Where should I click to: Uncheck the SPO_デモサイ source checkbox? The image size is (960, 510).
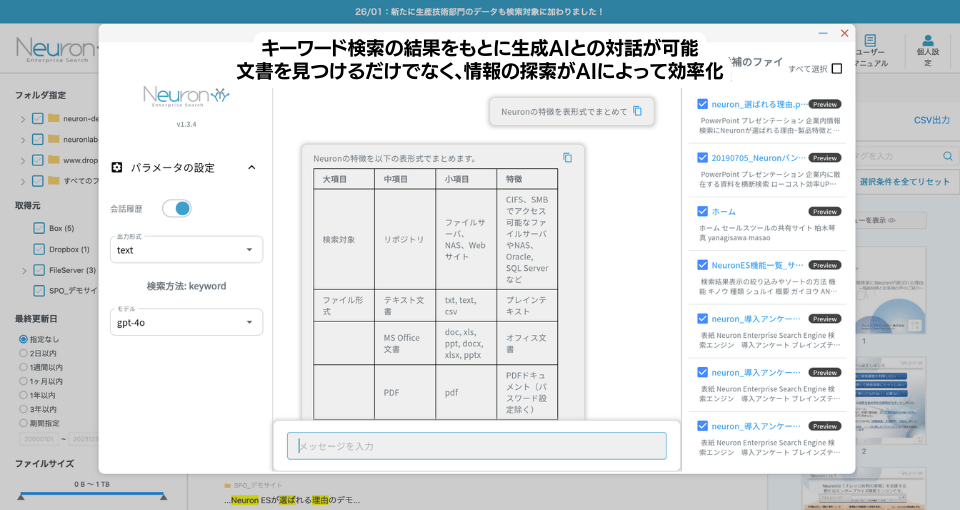(x=39, y=291)
